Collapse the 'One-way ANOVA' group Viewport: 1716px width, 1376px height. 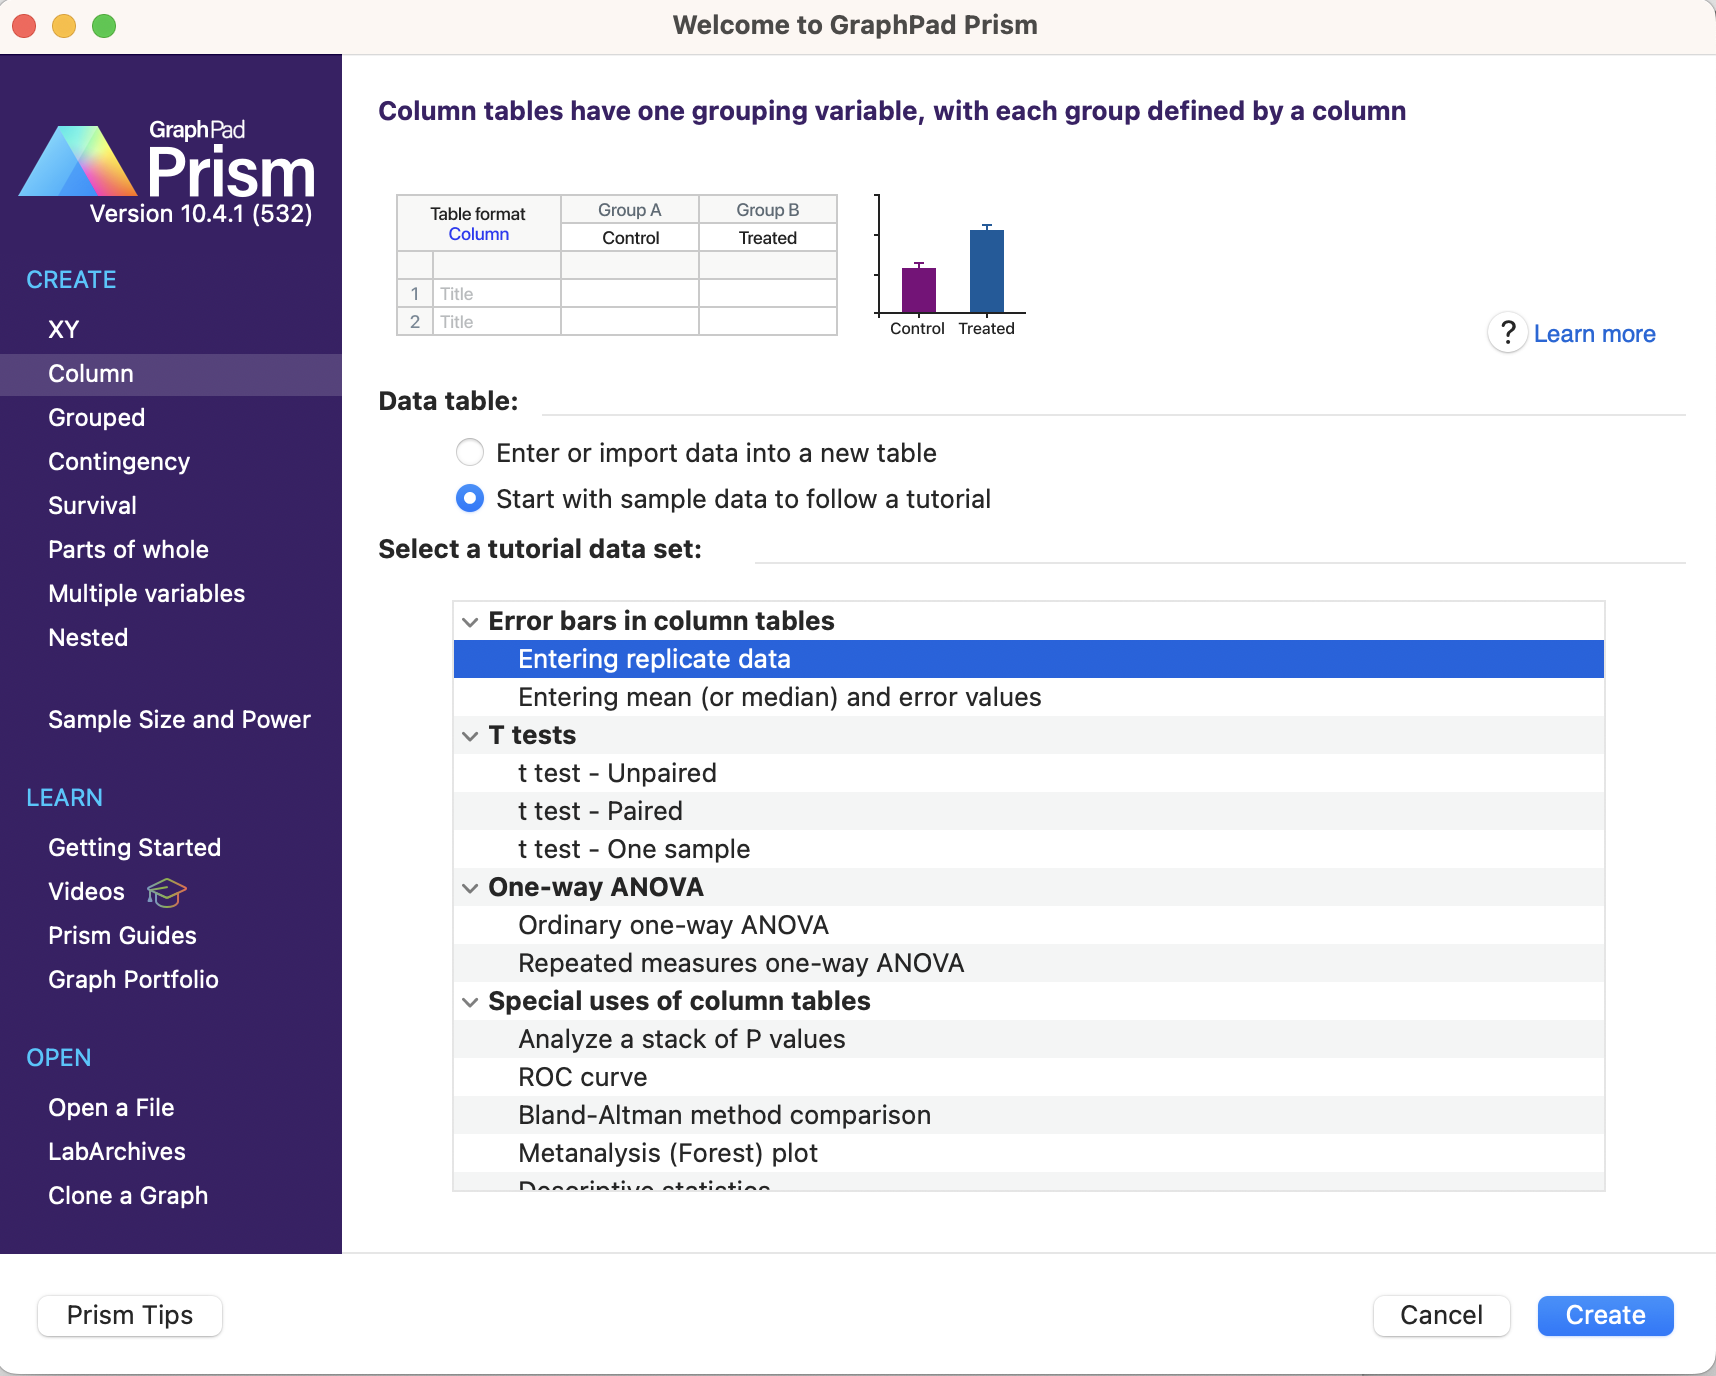[x=470, y=888]
